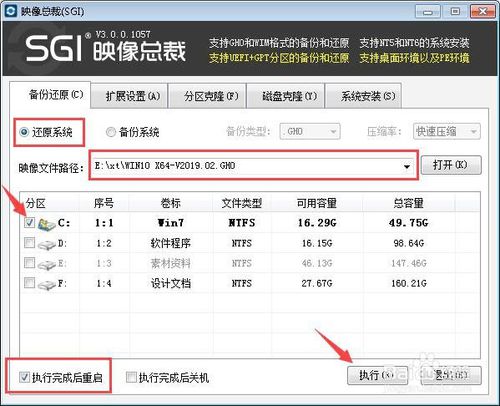
Task: Click the 素材资料 volume label cell
Action: tap(171, 263)
